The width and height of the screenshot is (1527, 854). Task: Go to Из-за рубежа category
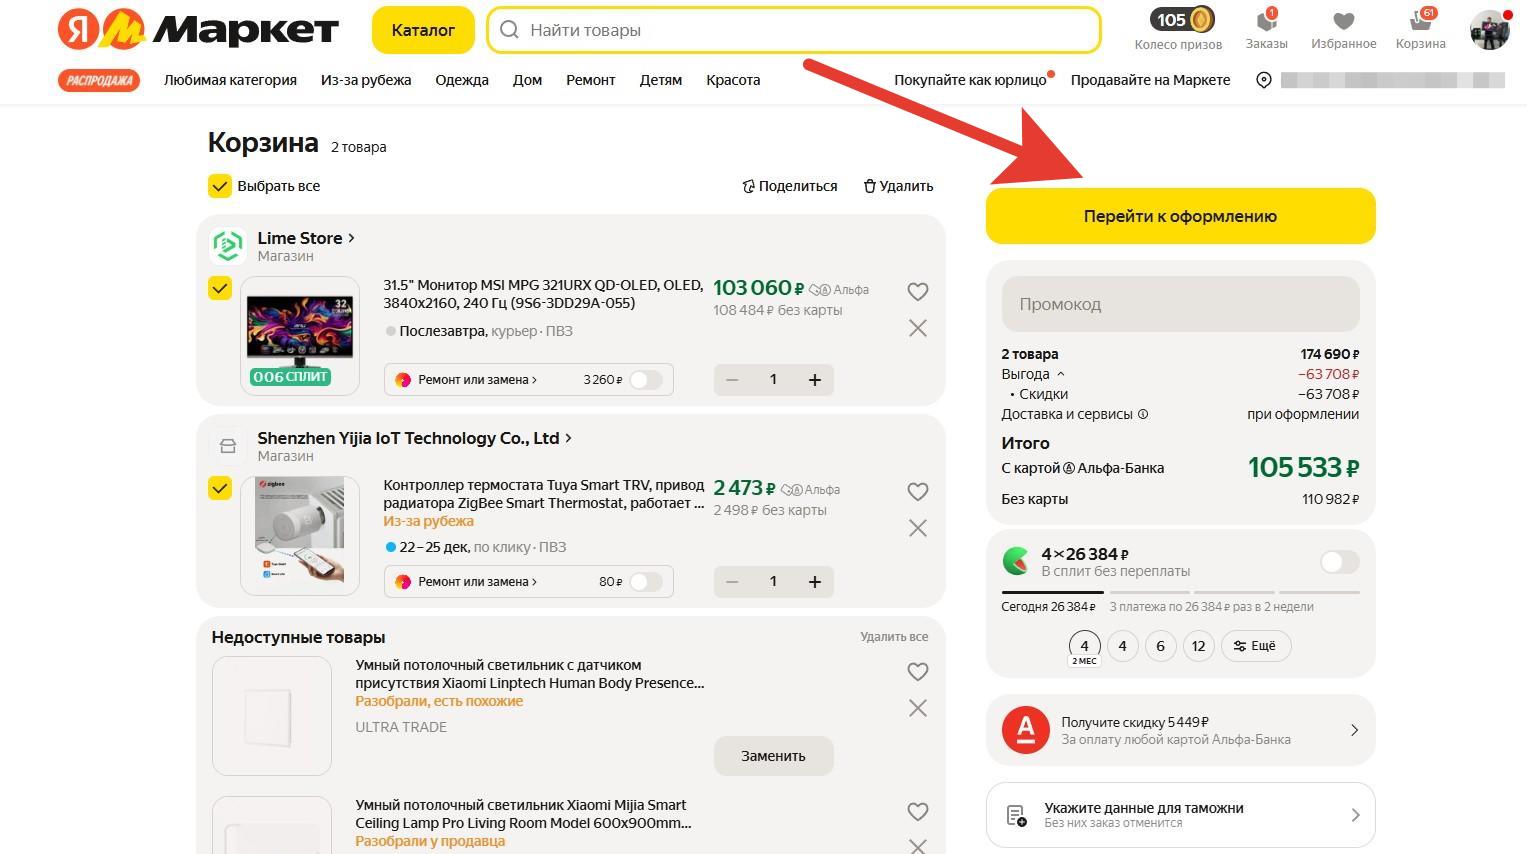[366, 80]
